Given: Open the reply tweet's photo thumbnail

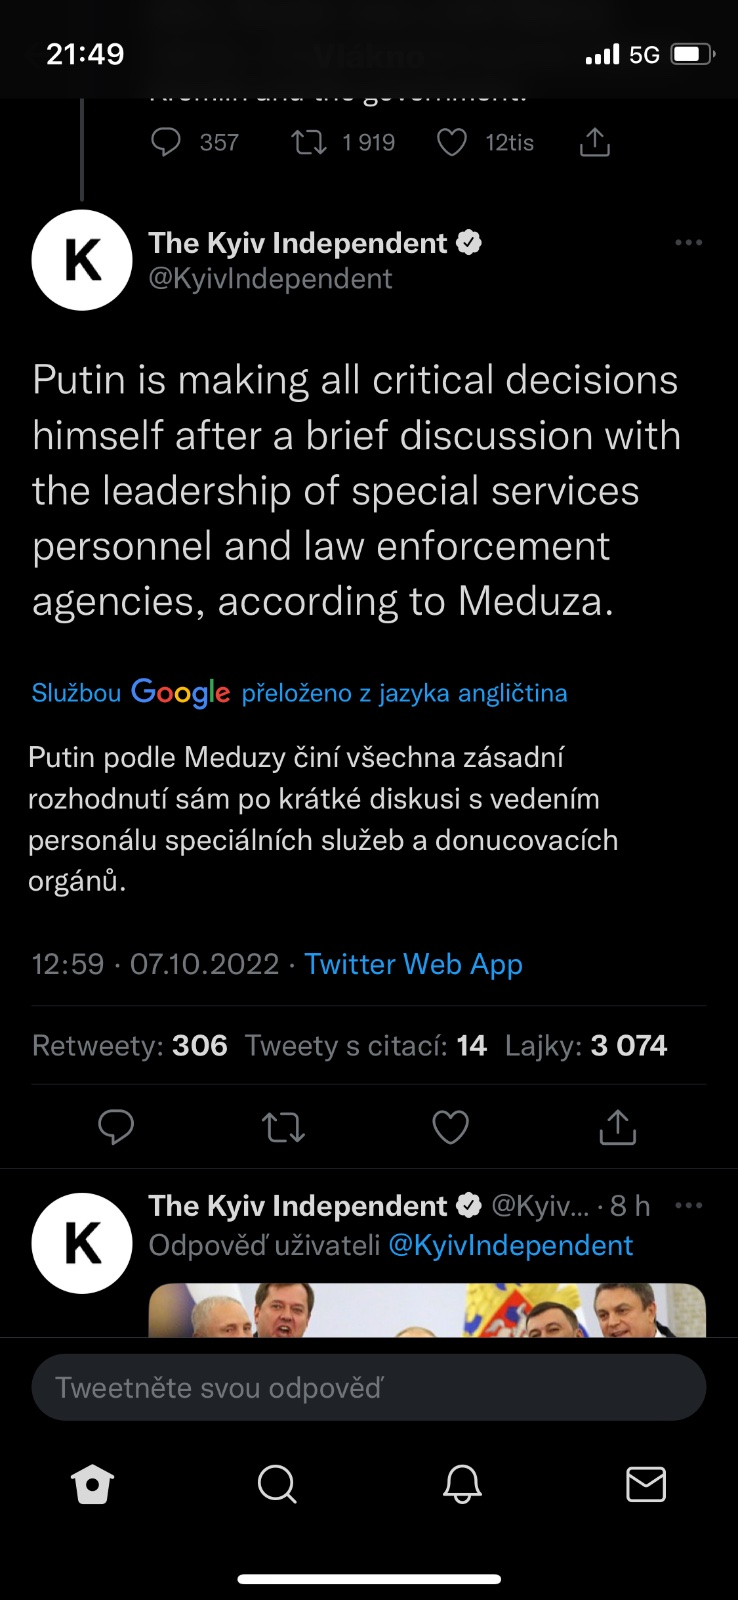Looking at the screenshot, I should (427, 1310).
